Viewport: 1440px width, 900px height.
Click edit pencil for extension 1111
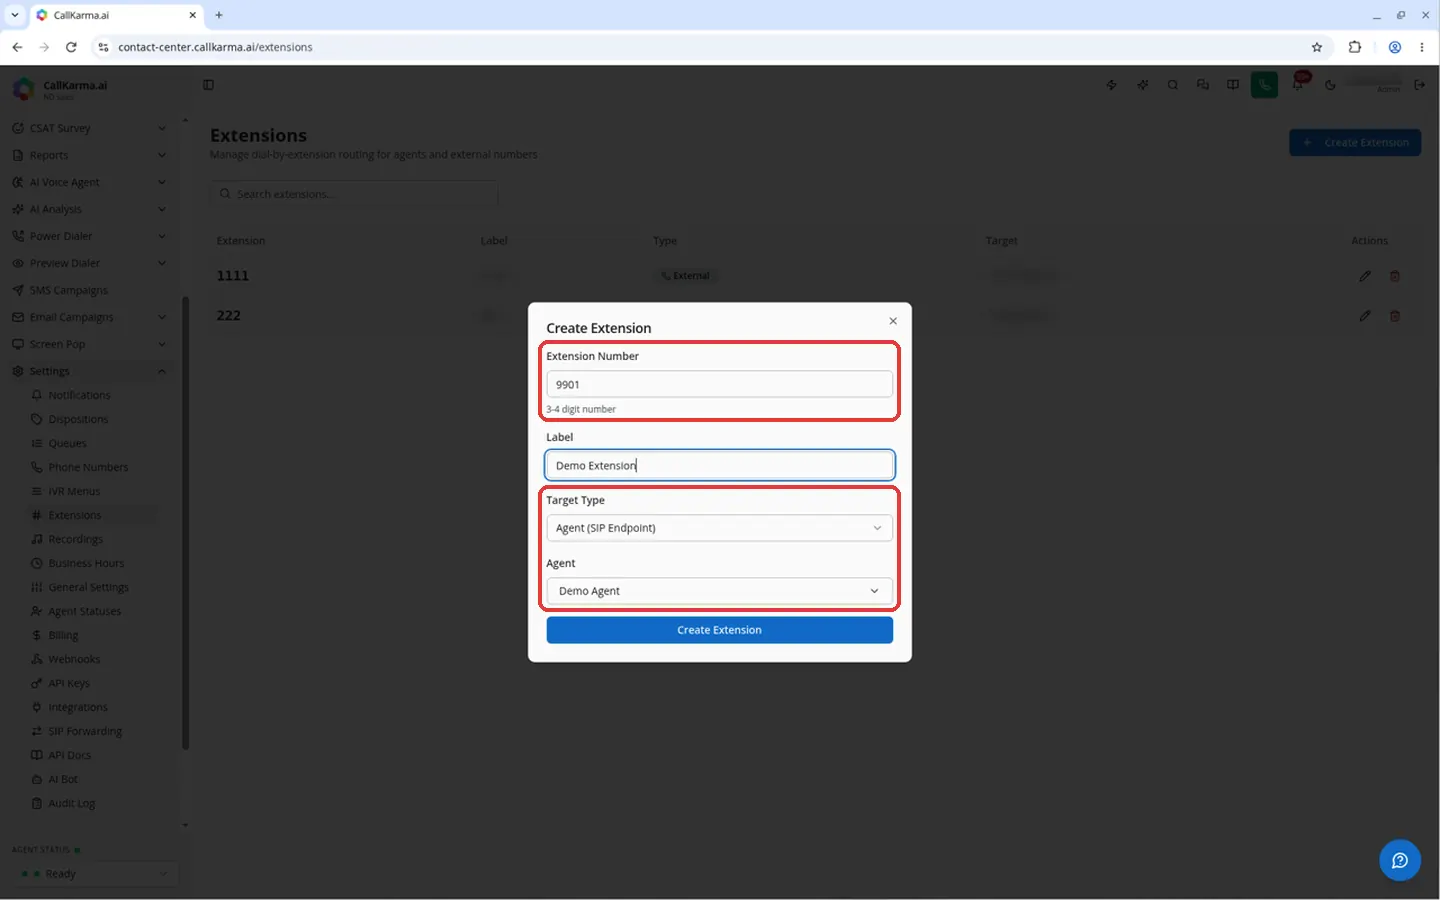(1365, 276)
